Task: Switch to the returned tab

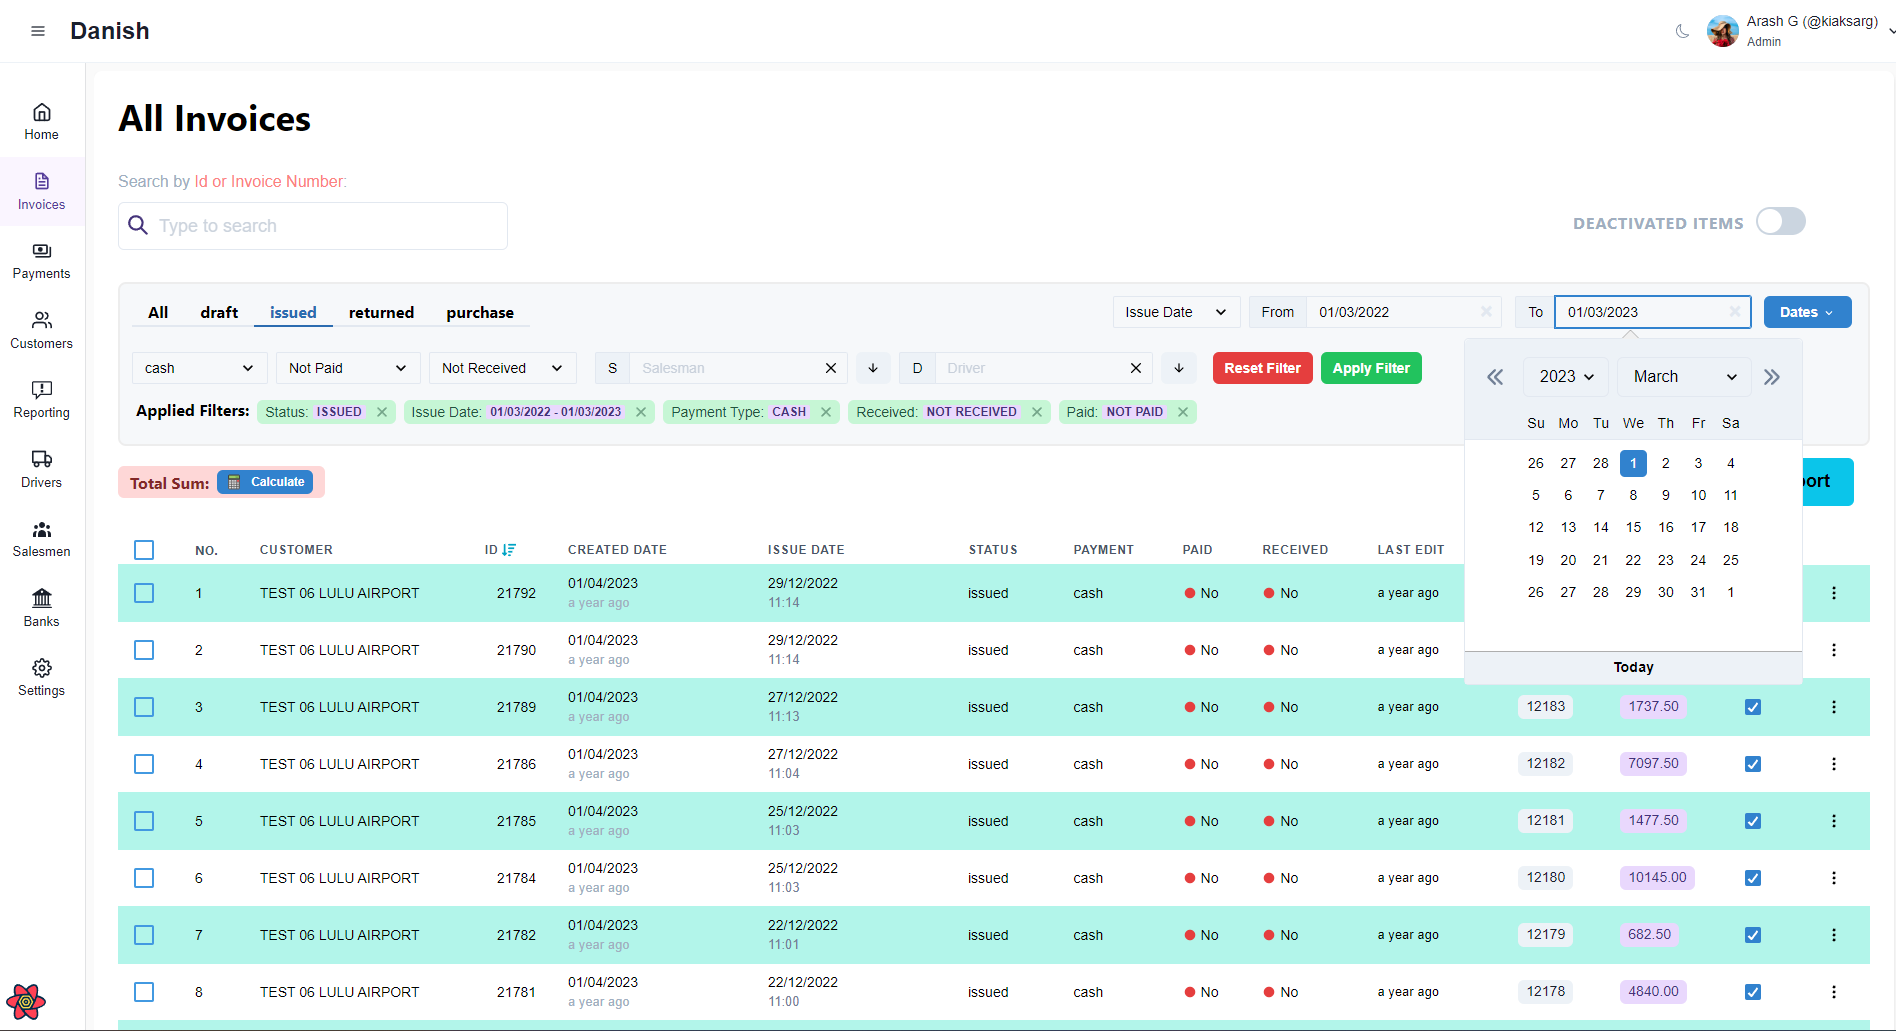Action: (381, 313)
